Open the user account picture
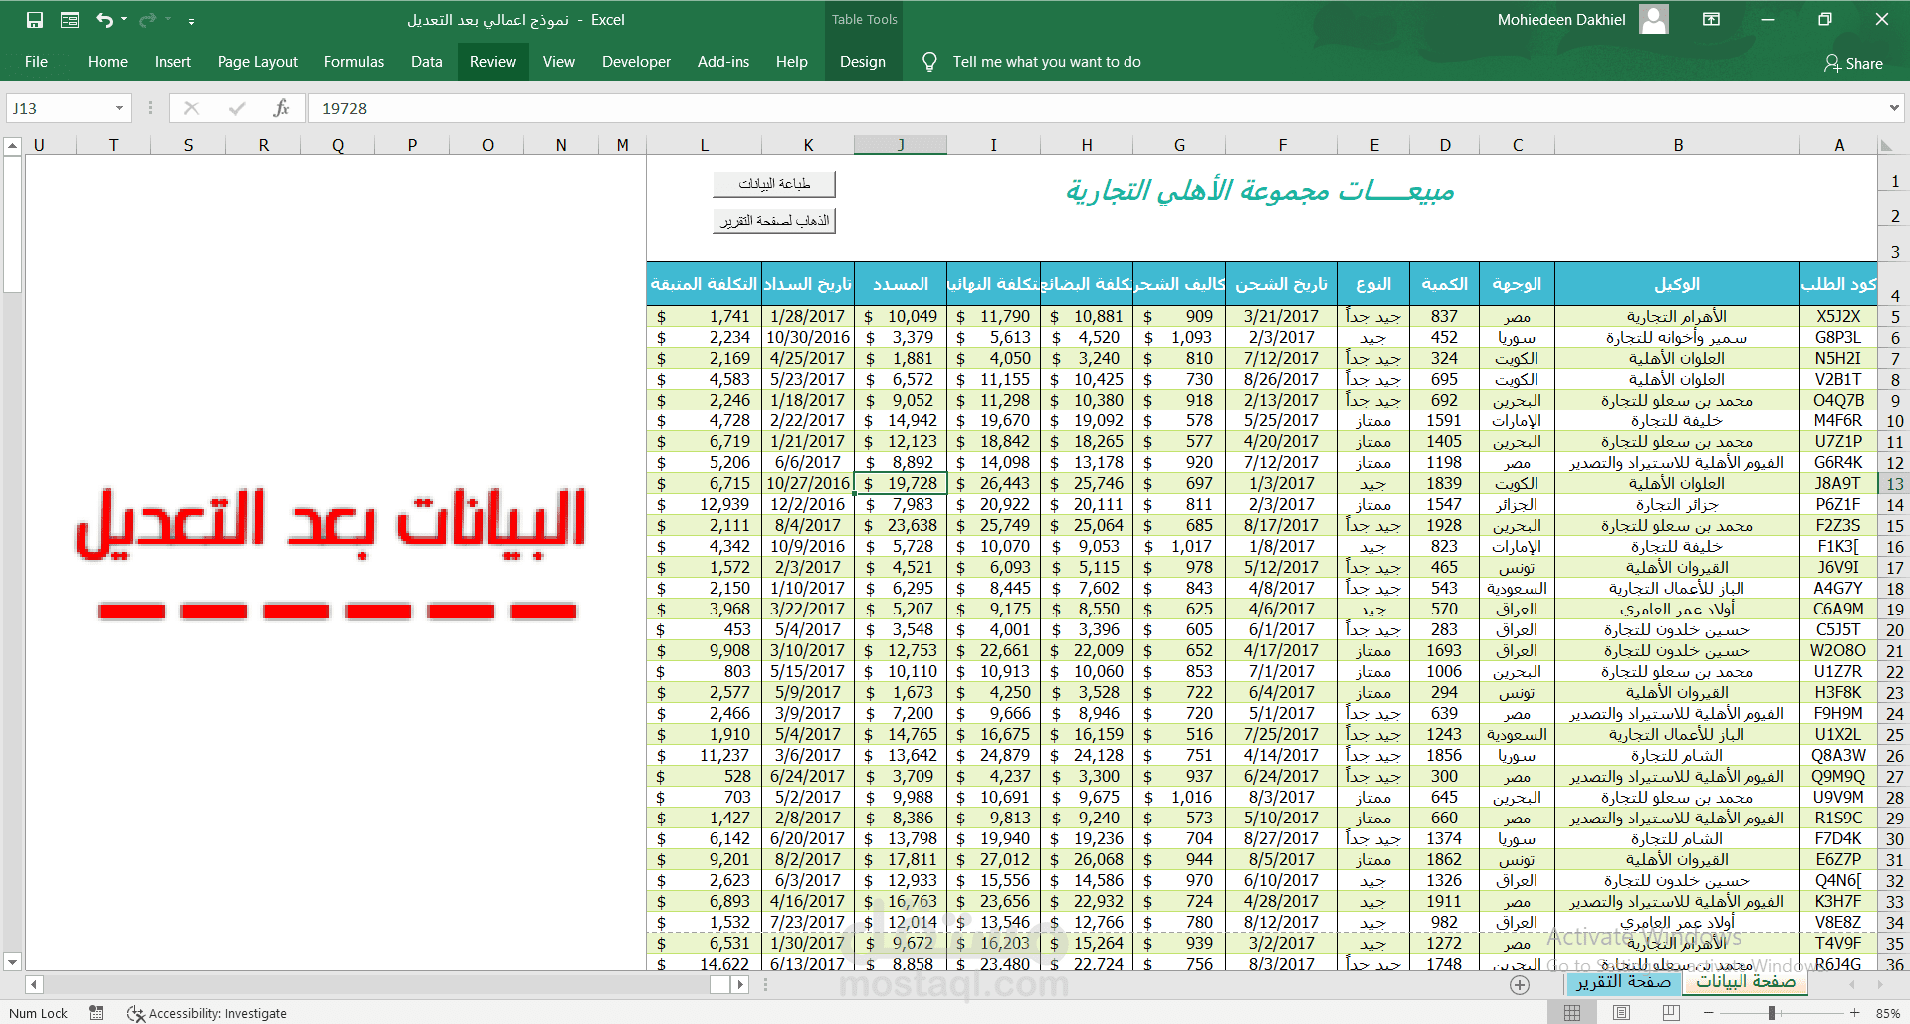 tap(1654, 20)
